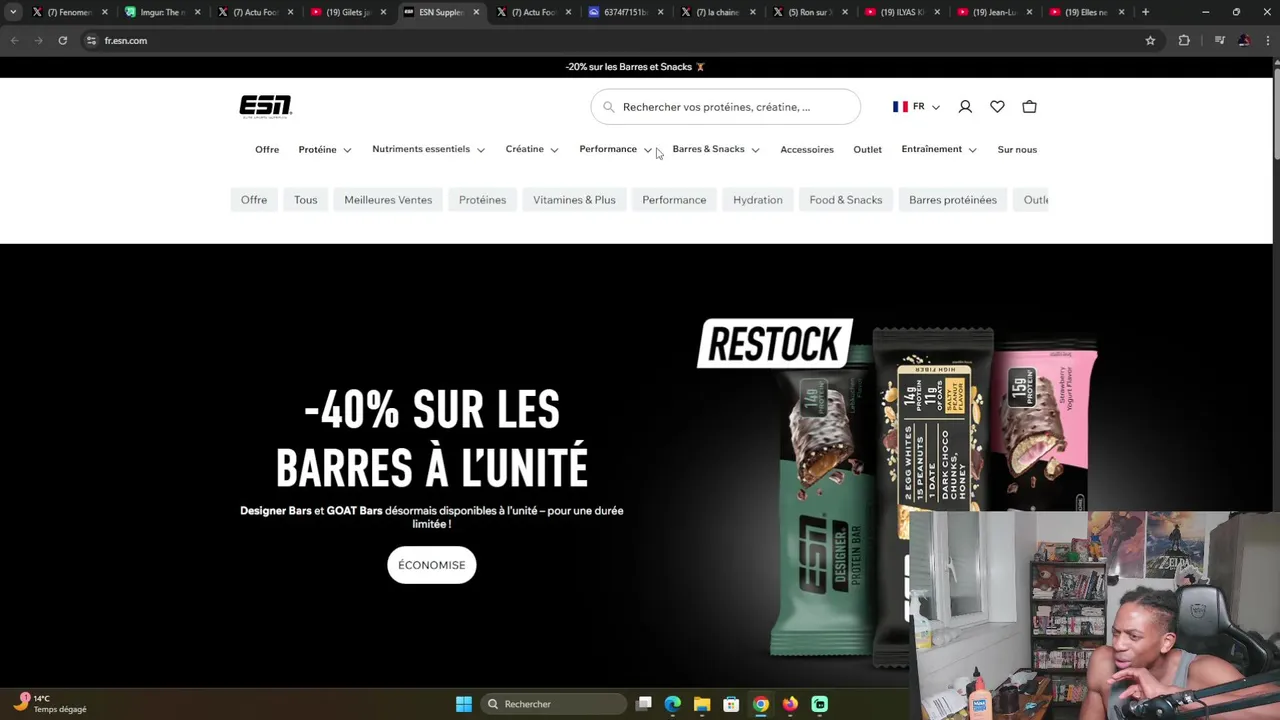Switch to the Imgur browser tab
Image resolution: width=1280 pixels, height=720 pixels.
[x=162, y=12]
